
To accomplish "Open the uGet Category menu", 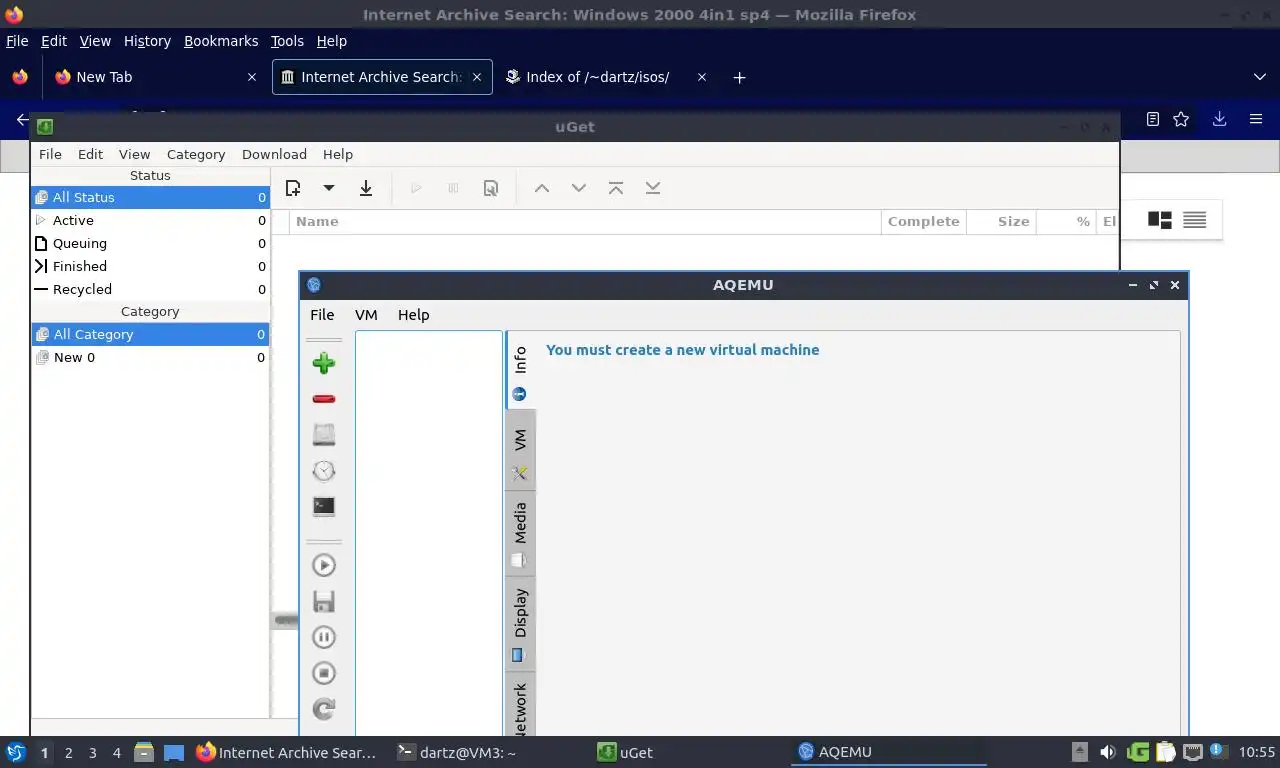I will coord(196,154).
